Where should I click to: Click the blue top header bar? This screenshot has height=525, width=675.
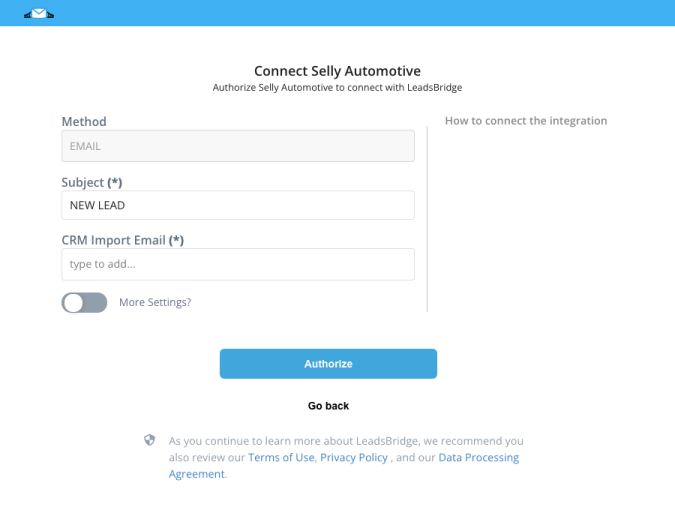[x=338, y=13]
